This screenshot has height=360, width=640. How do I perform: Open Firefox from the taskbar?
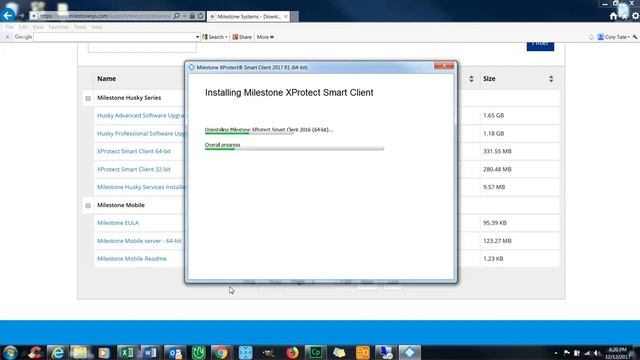pyautogui.click(x=292, y=353)
